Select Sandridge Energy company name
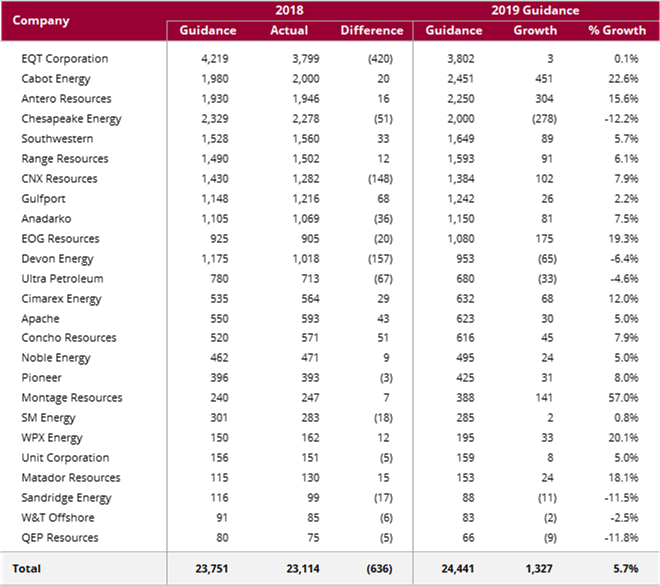The height and width of the screenshot is (586, 660). (67, 498)
